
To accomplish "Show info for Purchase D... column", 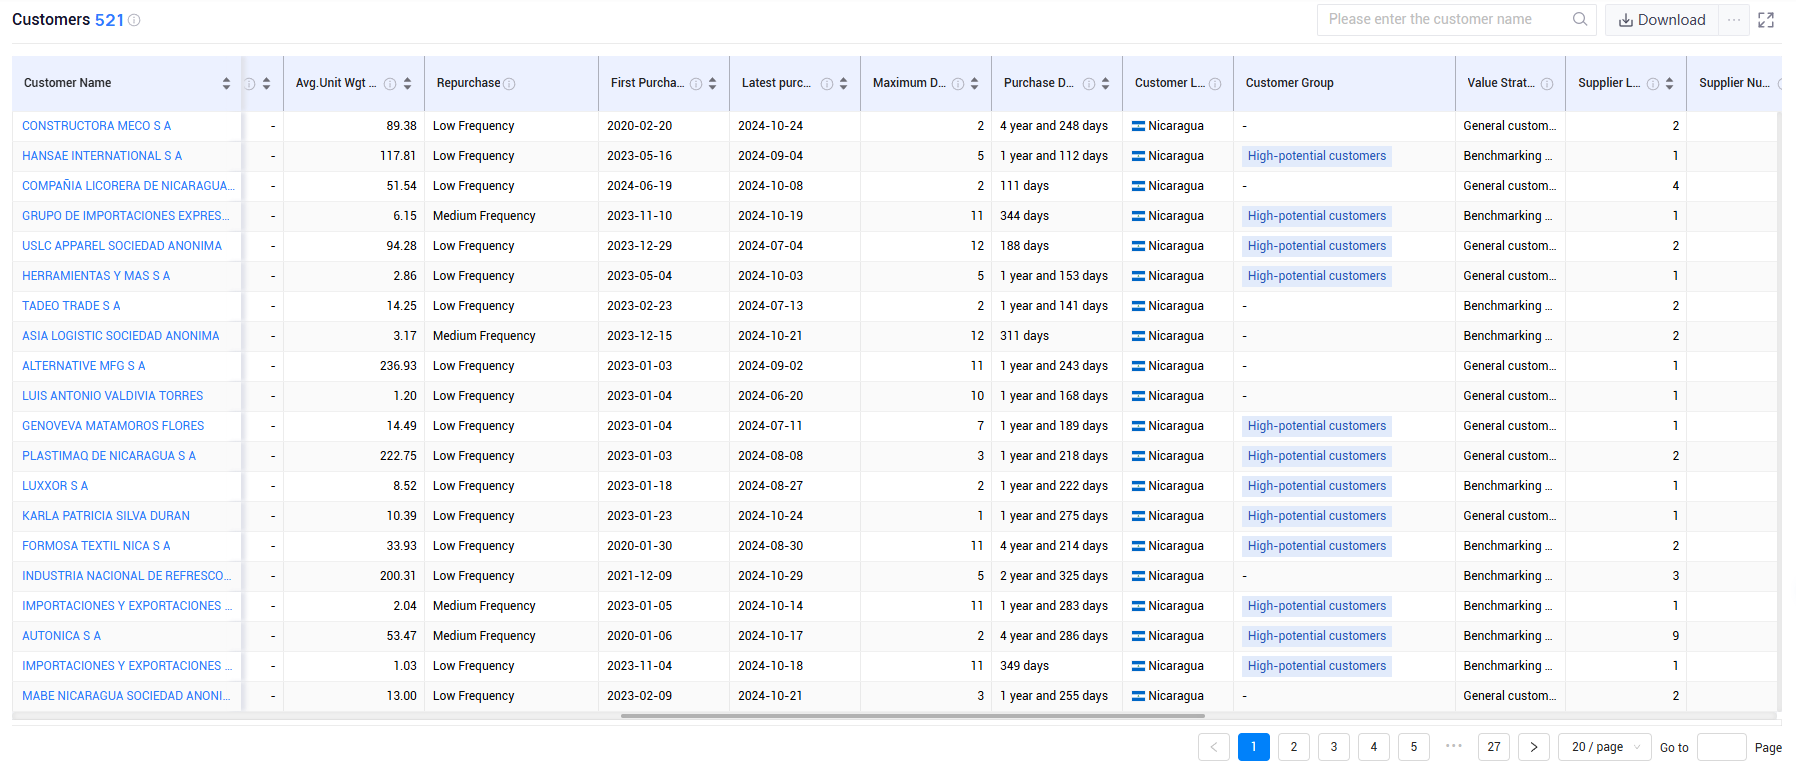I will (x=1089, y=84).
